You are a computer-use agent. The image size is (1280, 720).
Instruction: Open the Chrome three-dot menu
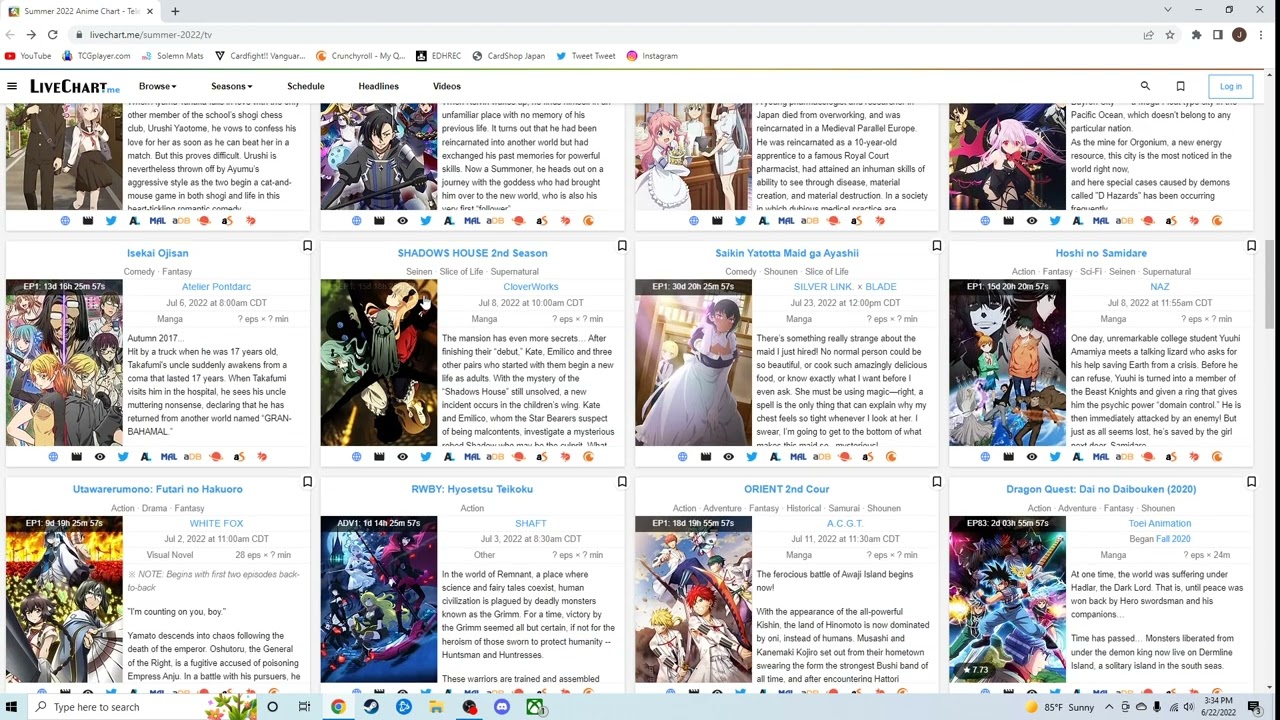click(1262, 35)
